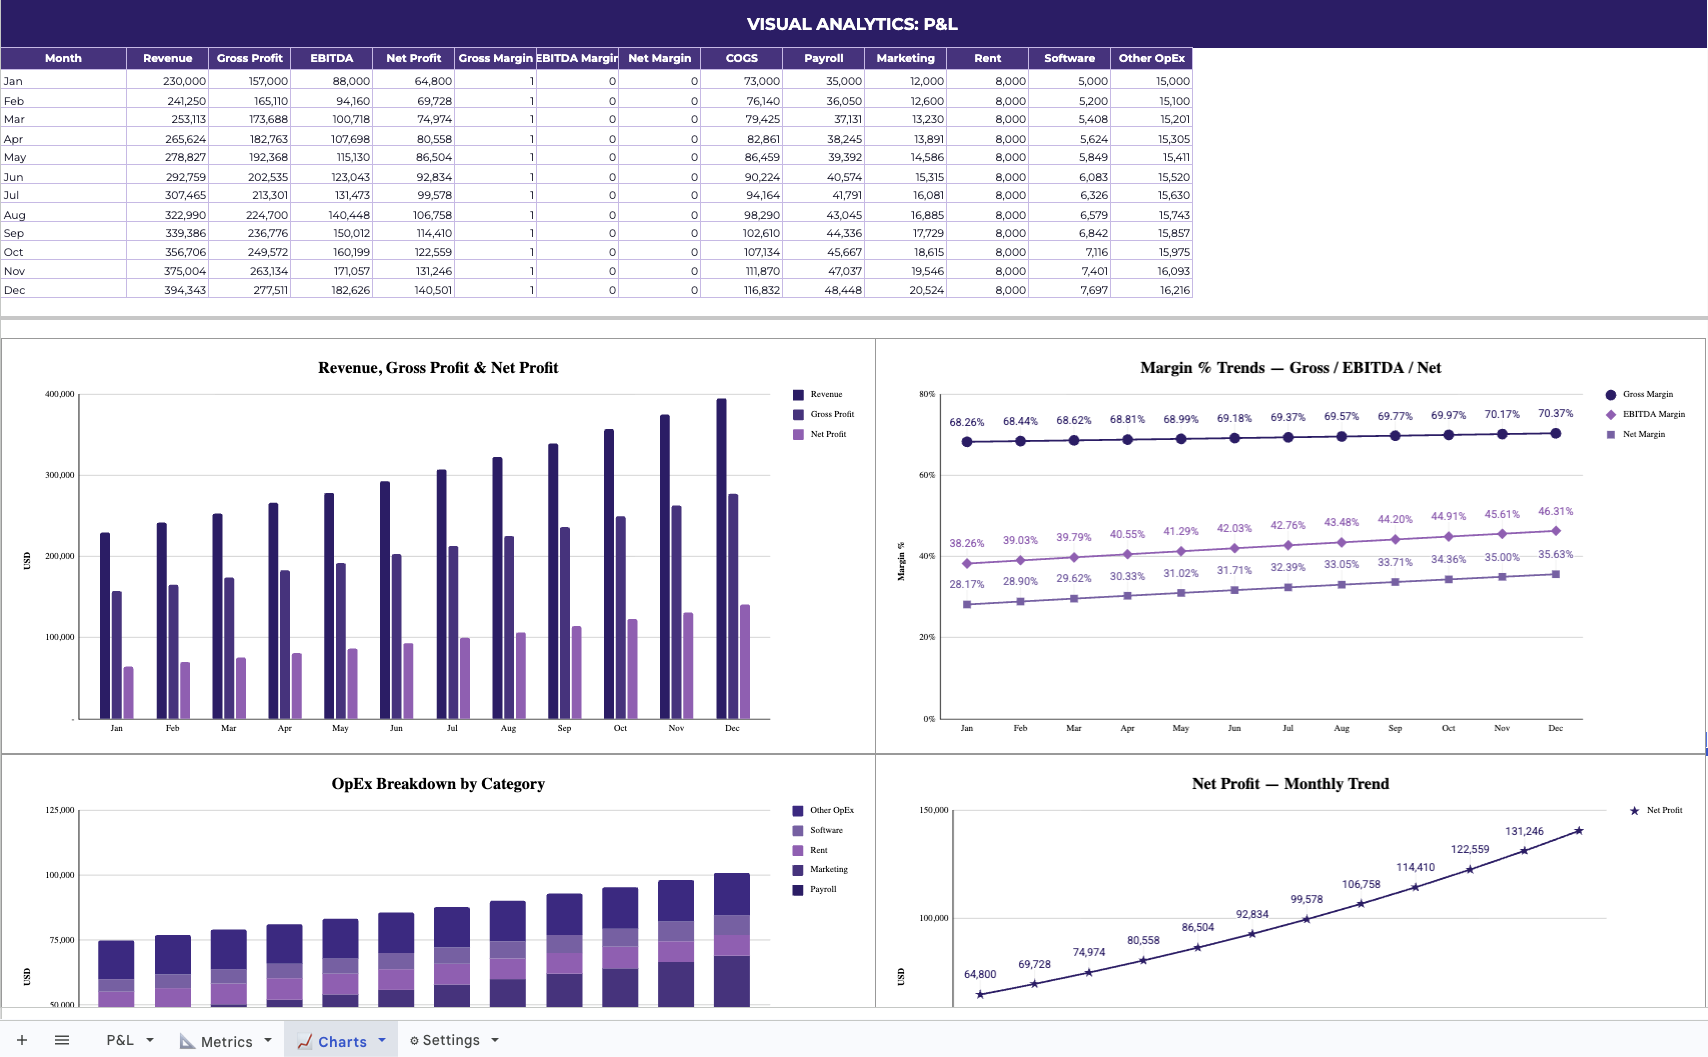This screenshot has height=1057, width=1708.
Task: Click the Metrics tab ruler icon
Action: (x=187, y=1041)
